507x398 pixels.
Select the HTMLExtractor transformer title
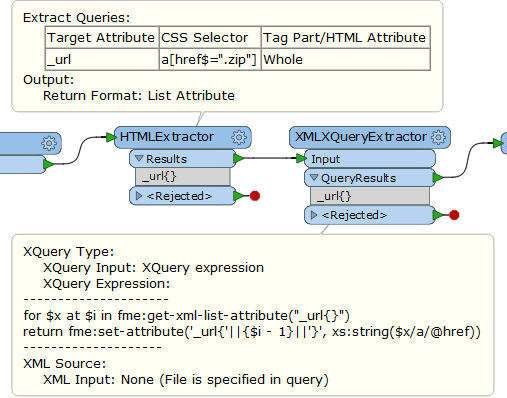coord(167,137)
